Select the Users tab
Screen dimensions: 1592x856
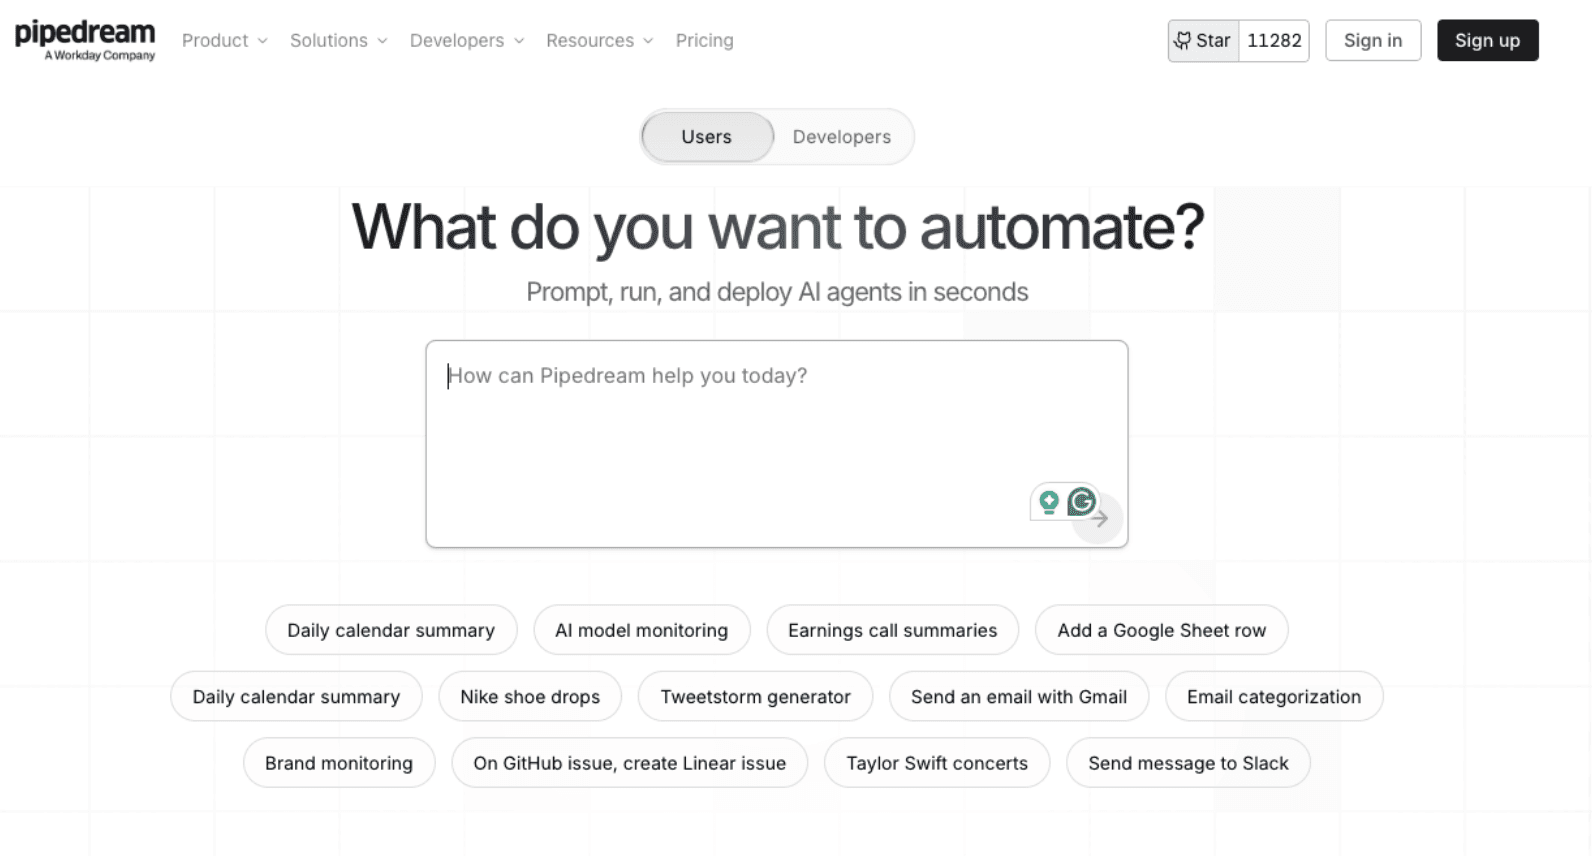707,137
